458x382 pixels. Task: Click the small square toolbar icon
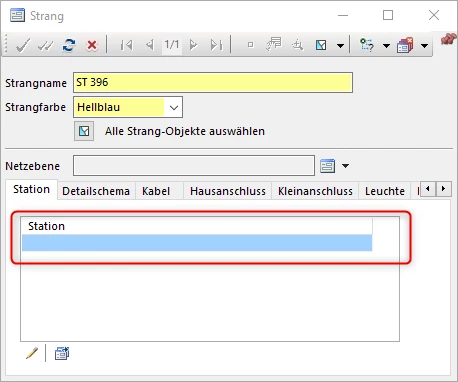point(250,45)
